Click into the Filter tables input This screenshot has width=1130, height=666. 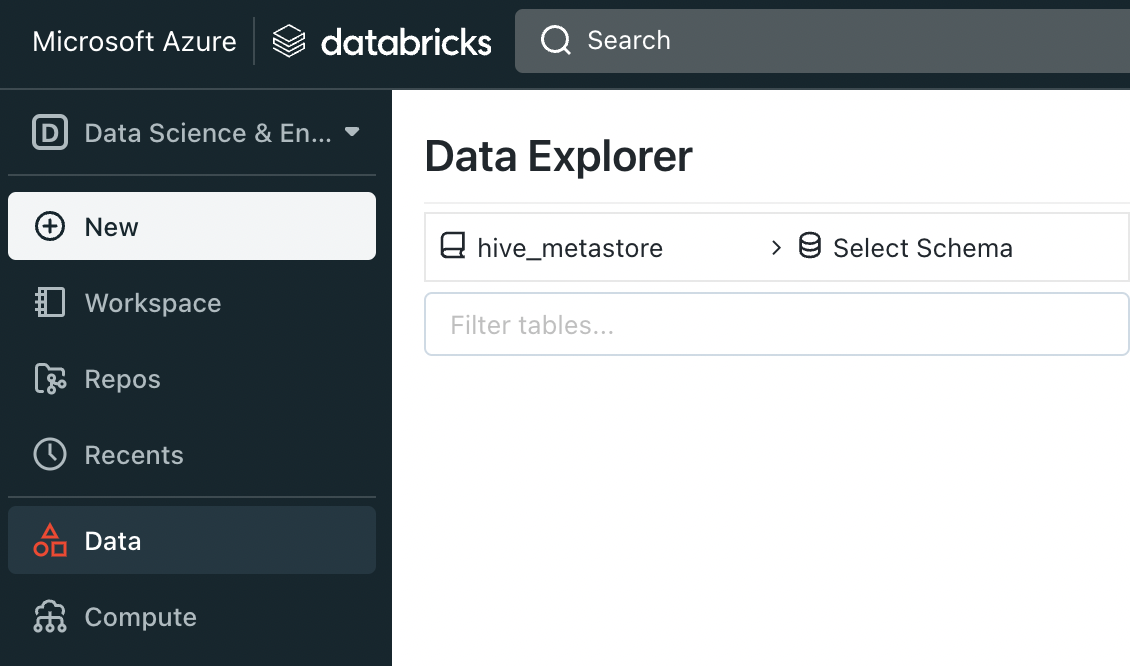pos(776,325)
